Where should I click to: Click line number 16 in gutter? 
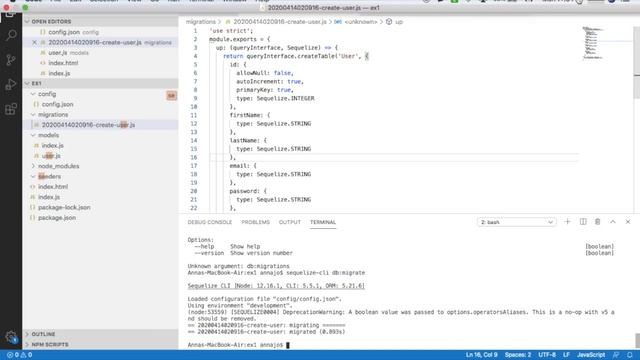pos(194,157)
